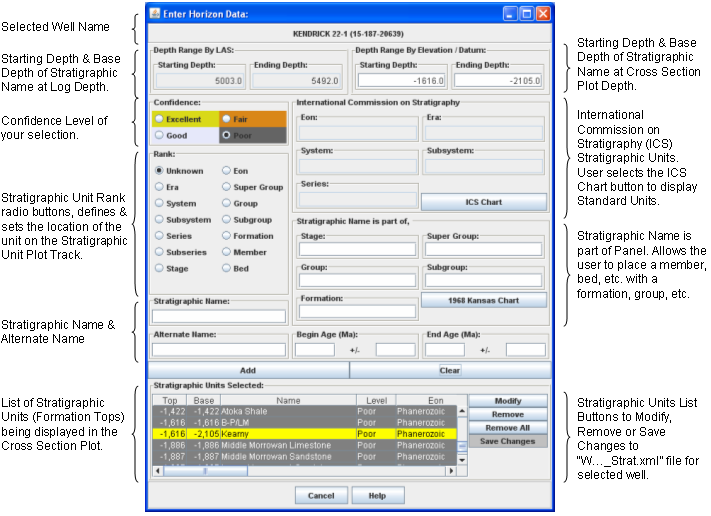Click the Era field in ICS panel
The image size is (711, 516).
pos(484,133)
